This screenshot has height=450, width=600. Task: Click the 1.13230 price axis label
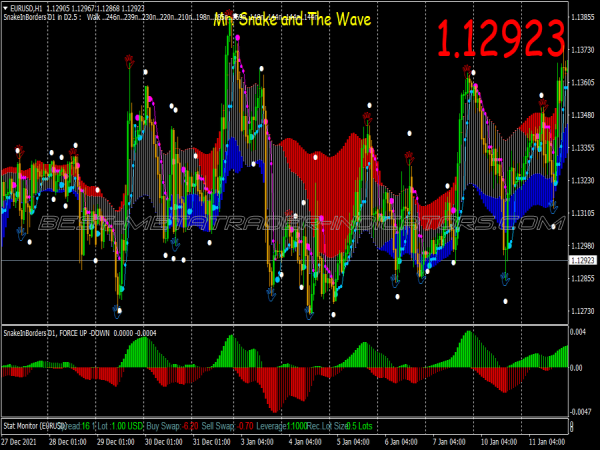click(583, 180)
